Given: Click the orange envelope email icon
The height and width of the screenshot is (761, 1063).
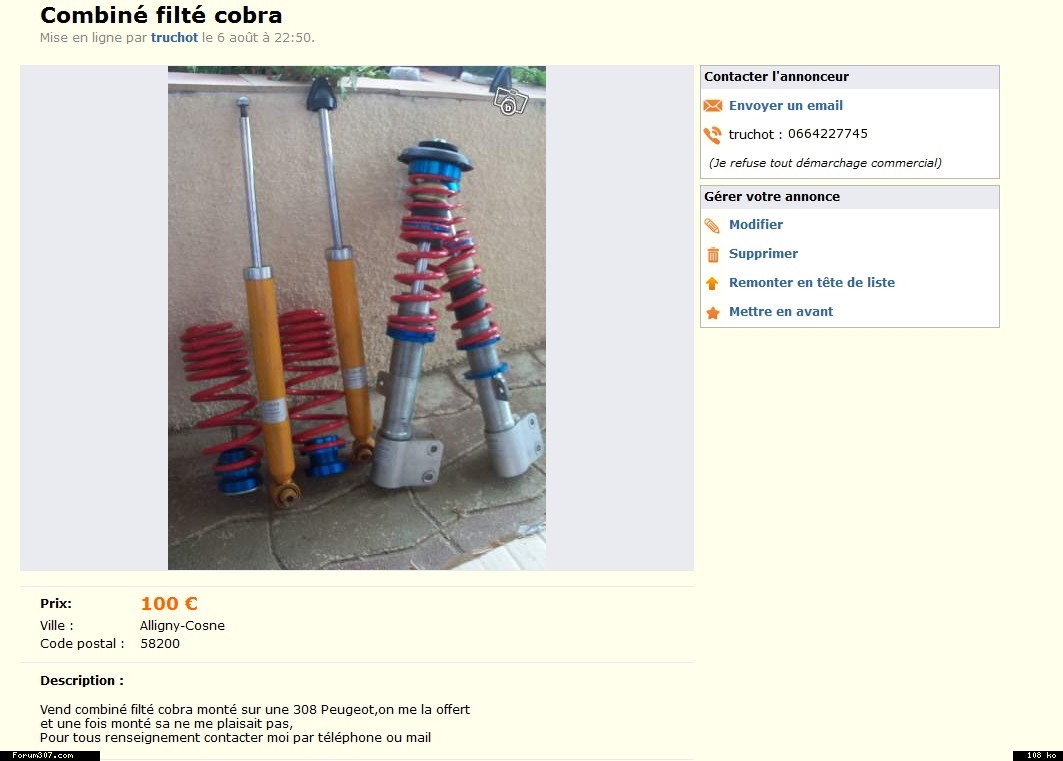Looking at the screenshot, I should click(713, 106).
